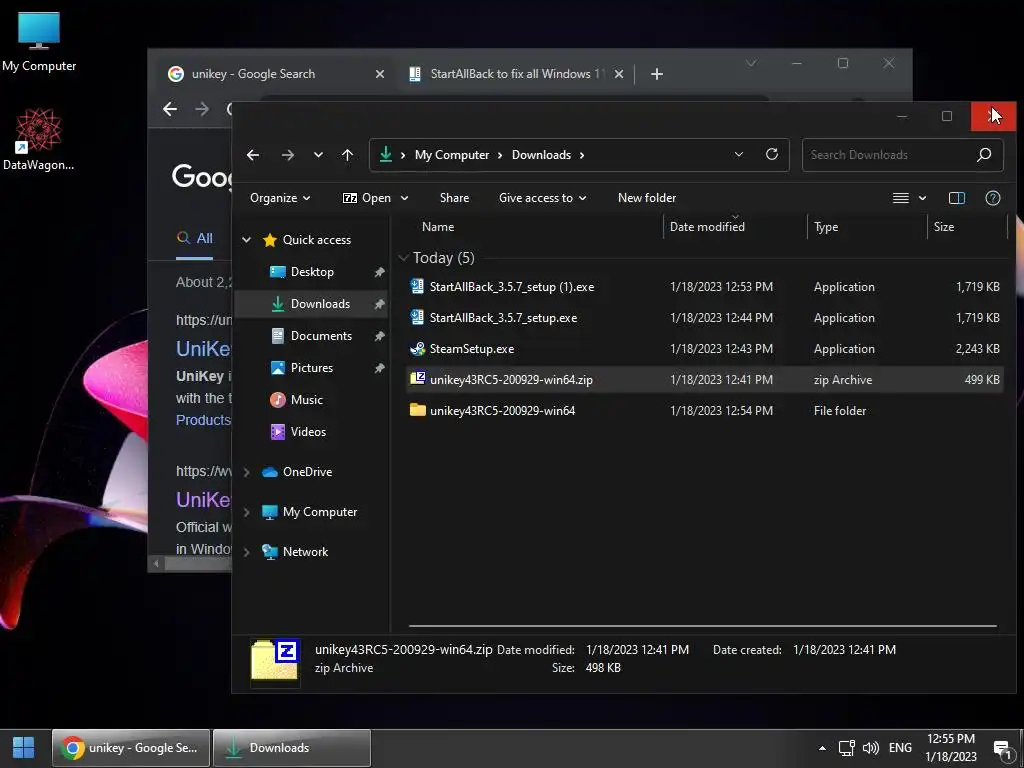Open the volume control in tray
Image resolution: width=1024 pixels, height=768 pixels.
point(871,748)
